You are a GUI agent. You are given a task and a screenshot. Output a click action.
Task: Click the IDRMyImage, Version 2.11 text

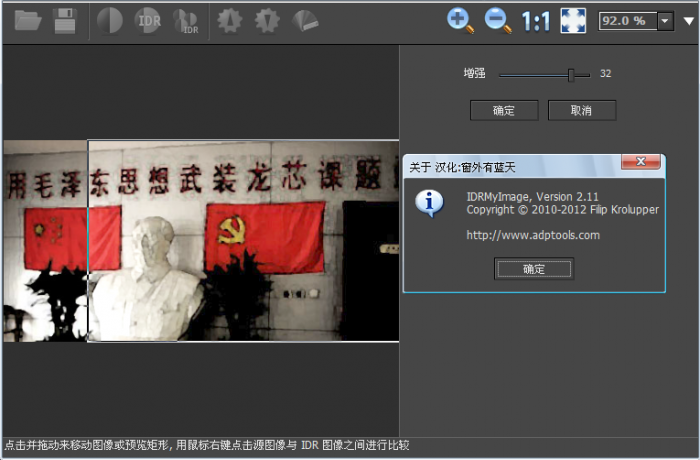coord(532,197)
